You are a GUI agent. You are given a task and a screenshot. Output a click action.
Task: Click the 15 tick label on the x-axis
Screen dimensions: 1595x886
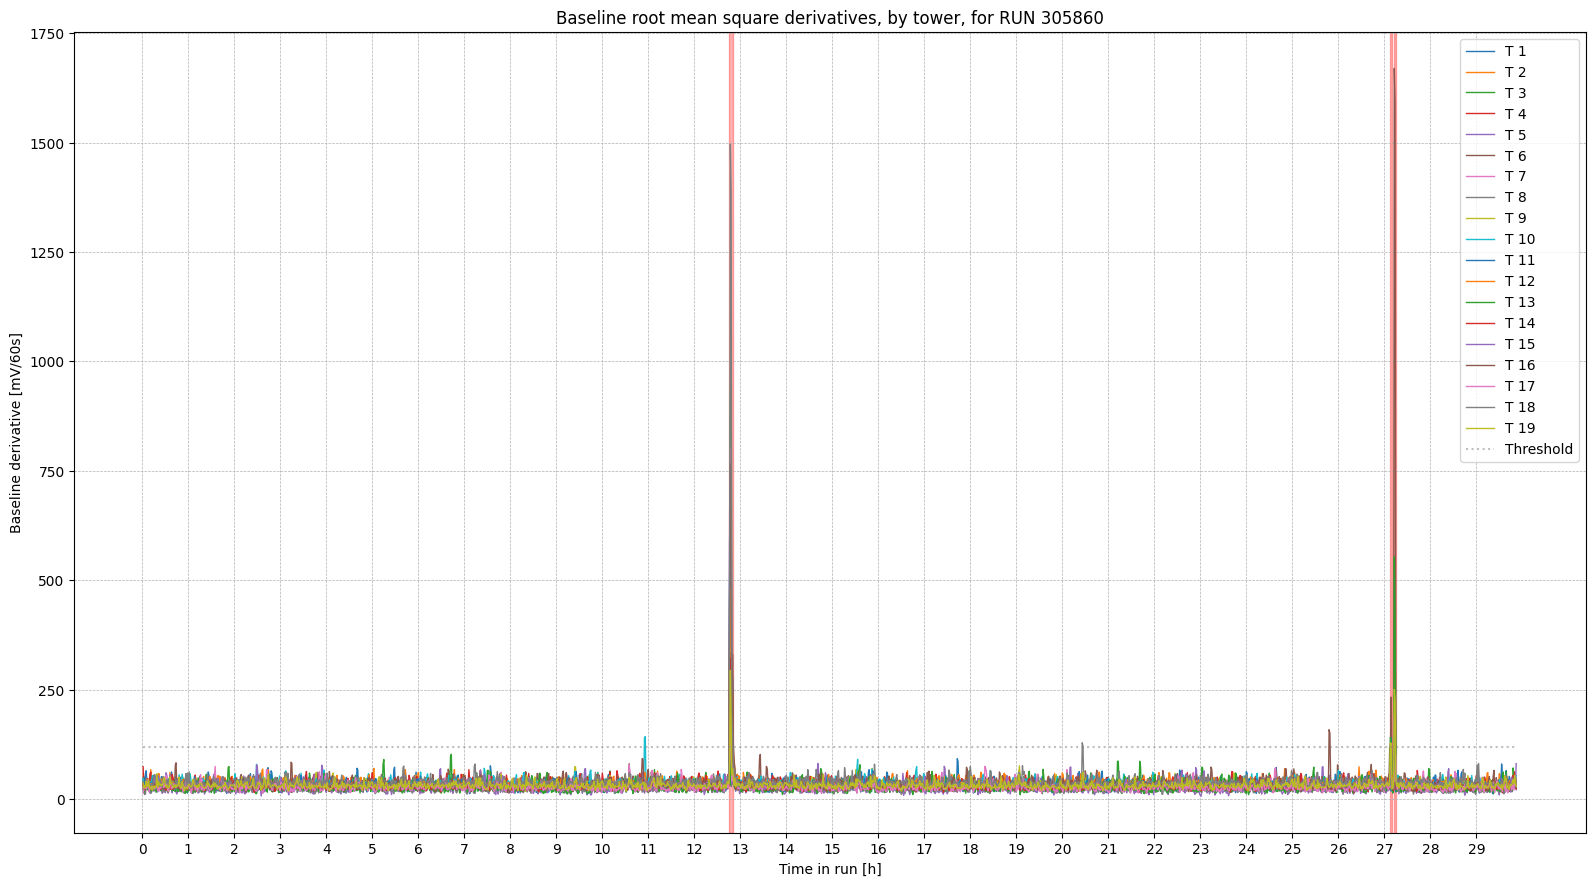(x=832, y=849)
